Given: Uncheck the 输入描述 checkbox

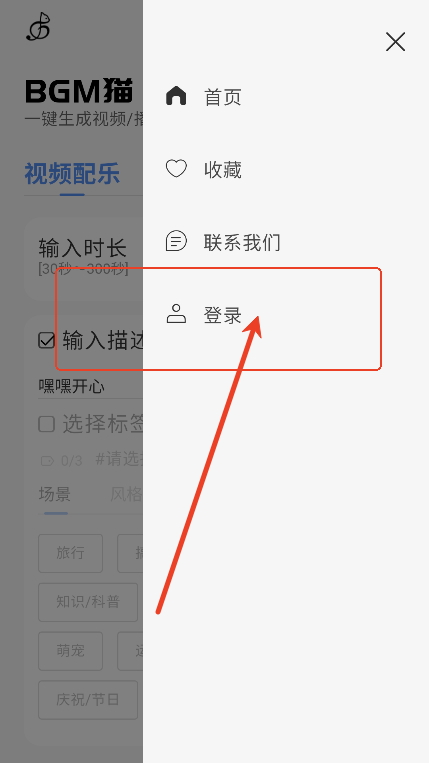Looking at the screenshot, I should tap(47, 341).
